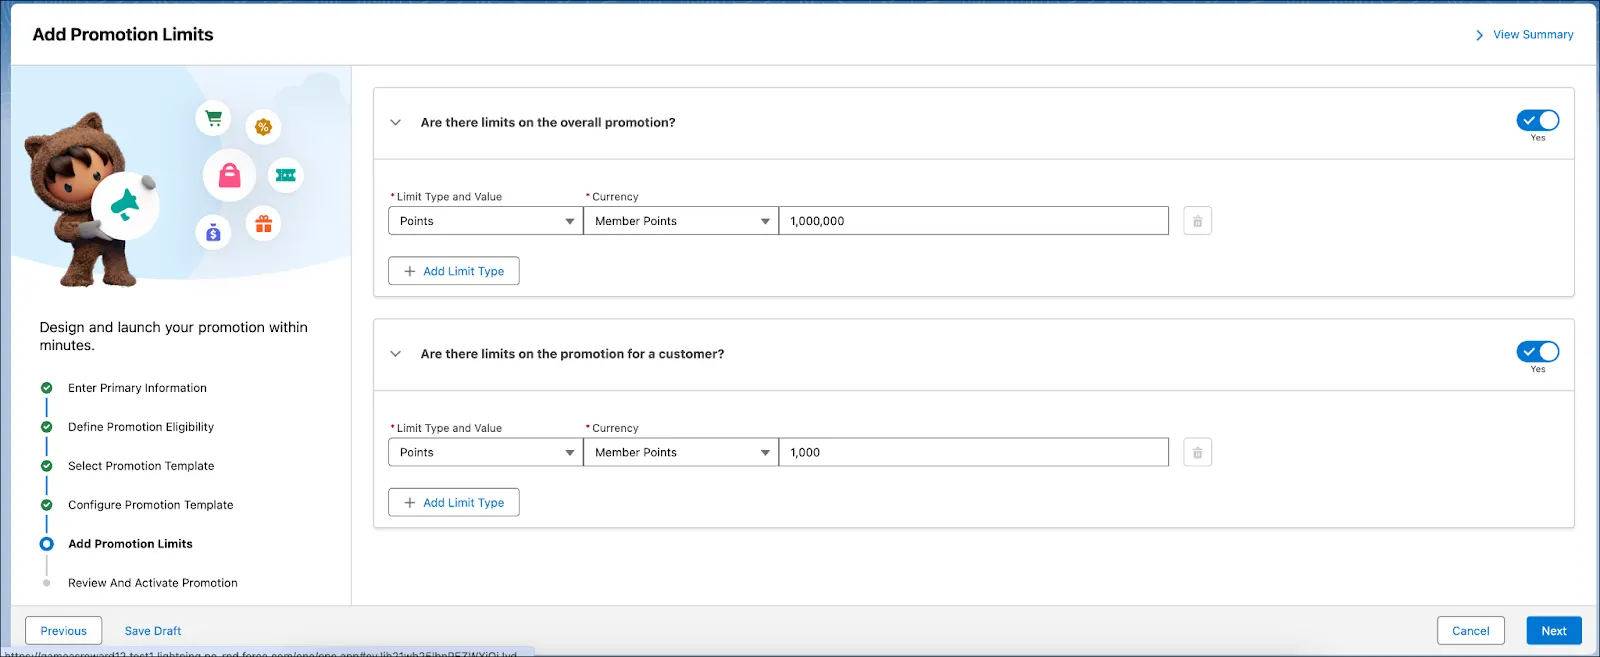Image resolution: width=1600 pixels, height=657 pixels.
Task: Click 'Design and launch your promotion' text
Action: pos(174,336)
